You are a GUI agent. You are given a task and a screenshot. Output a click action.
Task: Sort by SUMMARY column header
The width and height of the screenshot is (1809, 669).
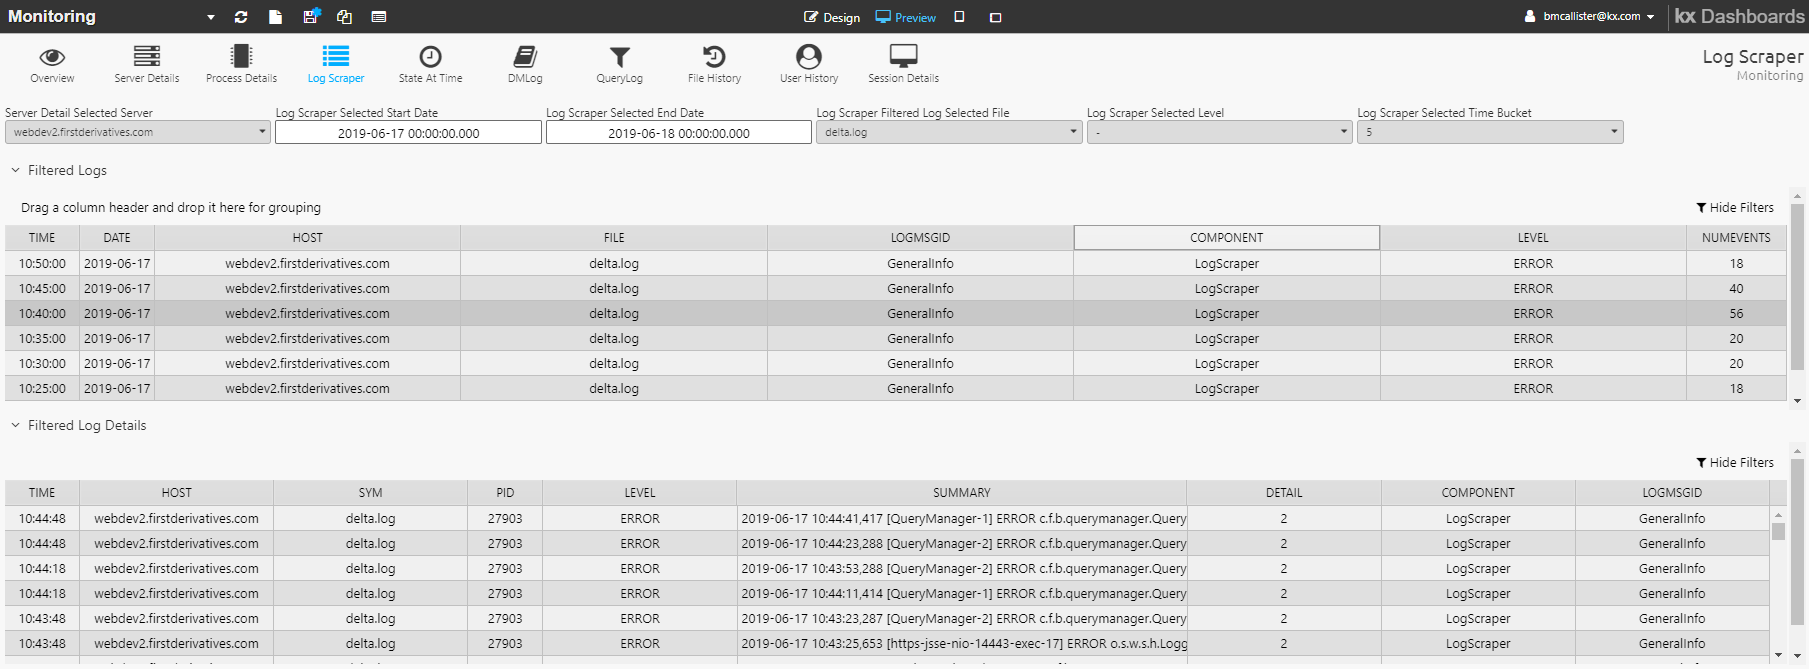(961, 493)
